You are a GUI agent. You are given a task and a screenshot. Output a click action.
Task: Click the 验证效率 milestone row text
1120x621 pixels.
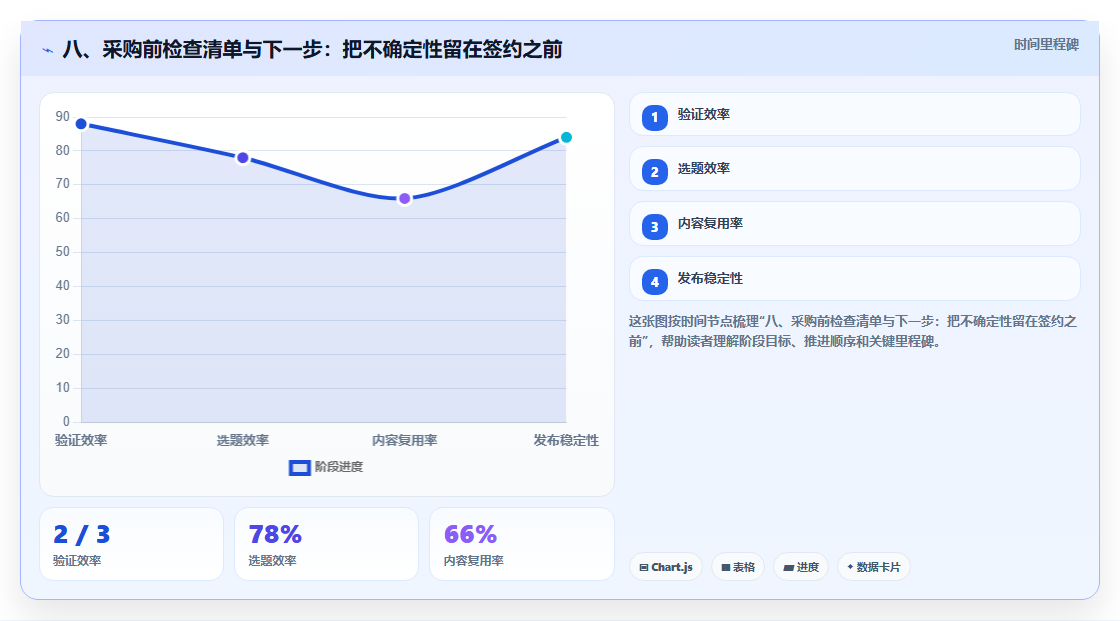click(704, 114)
